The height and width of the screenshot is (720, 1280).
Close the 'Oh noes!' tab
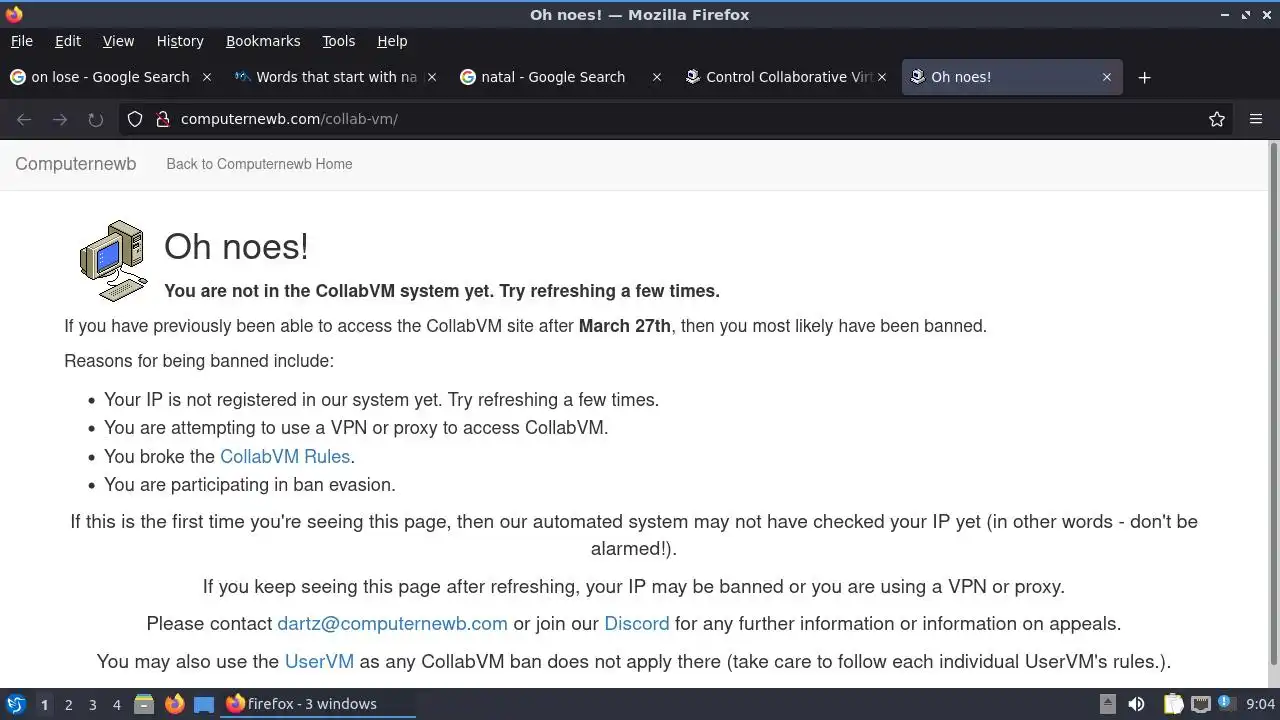(1107, 77)
